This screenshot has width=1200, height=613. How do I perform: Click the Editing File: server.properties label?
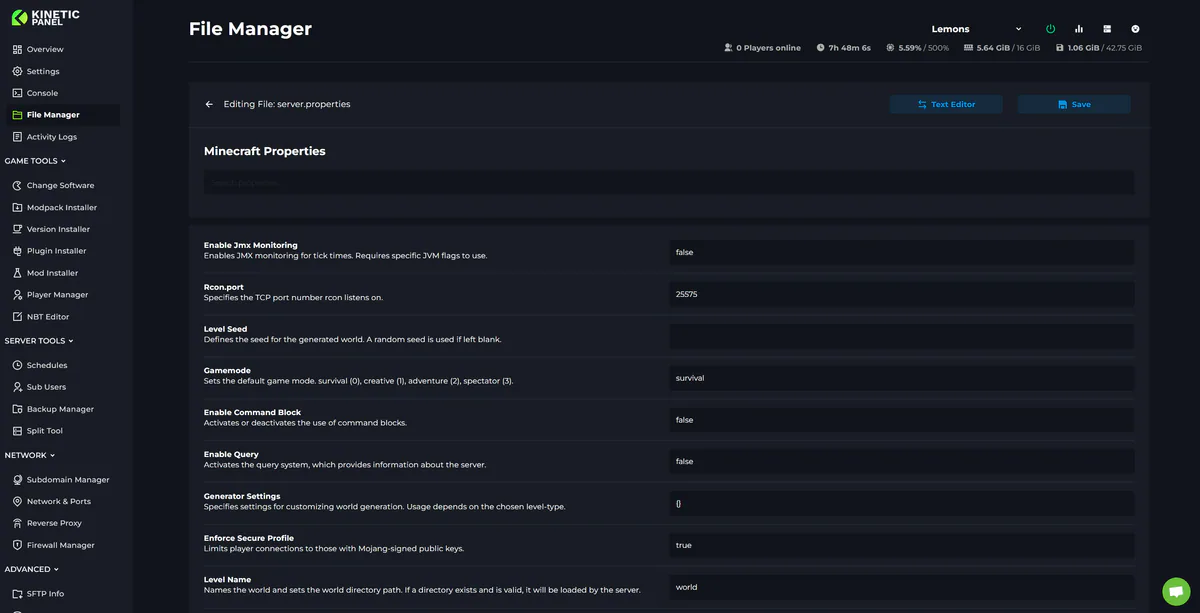[x=287, y=104]
